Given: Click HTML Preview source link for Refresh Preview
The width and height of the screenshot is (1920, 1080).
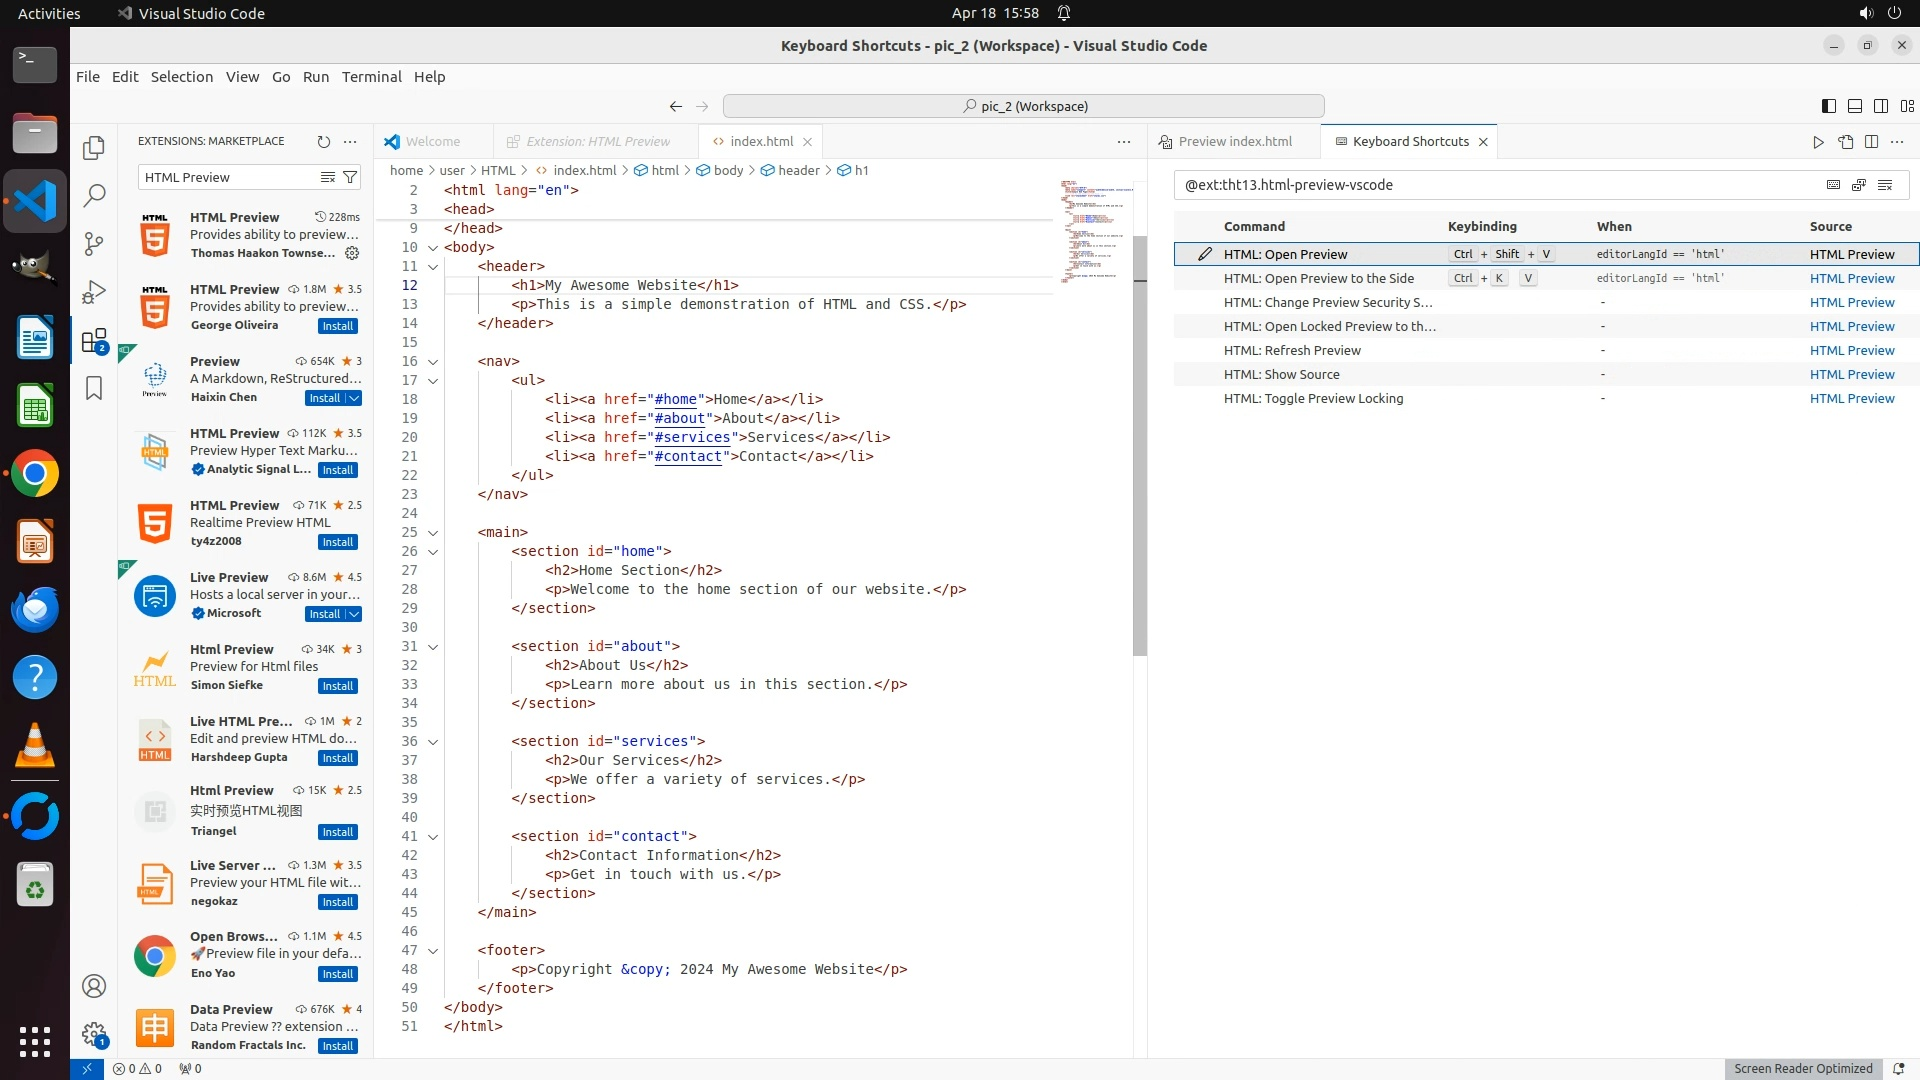Looking at the screenshot, I should click(1851, 350).
